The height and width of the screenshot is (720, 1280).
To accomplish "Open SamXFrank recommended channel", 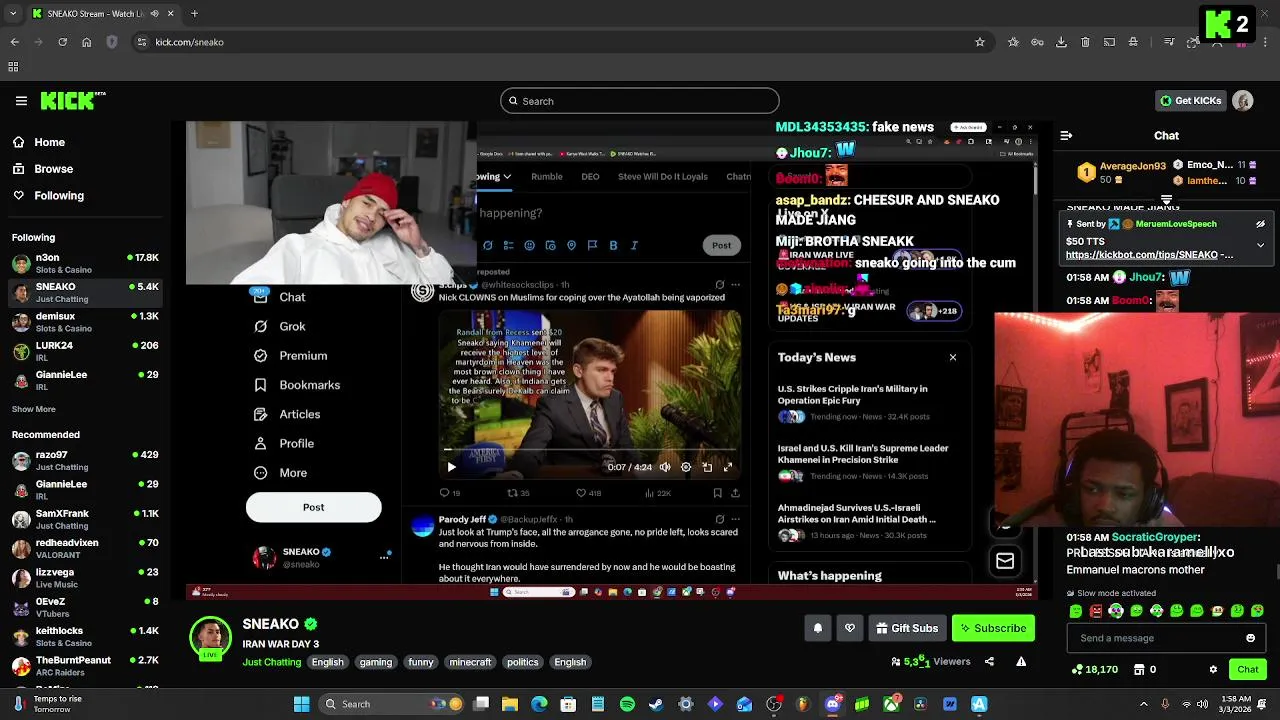I will click(85, 519).
